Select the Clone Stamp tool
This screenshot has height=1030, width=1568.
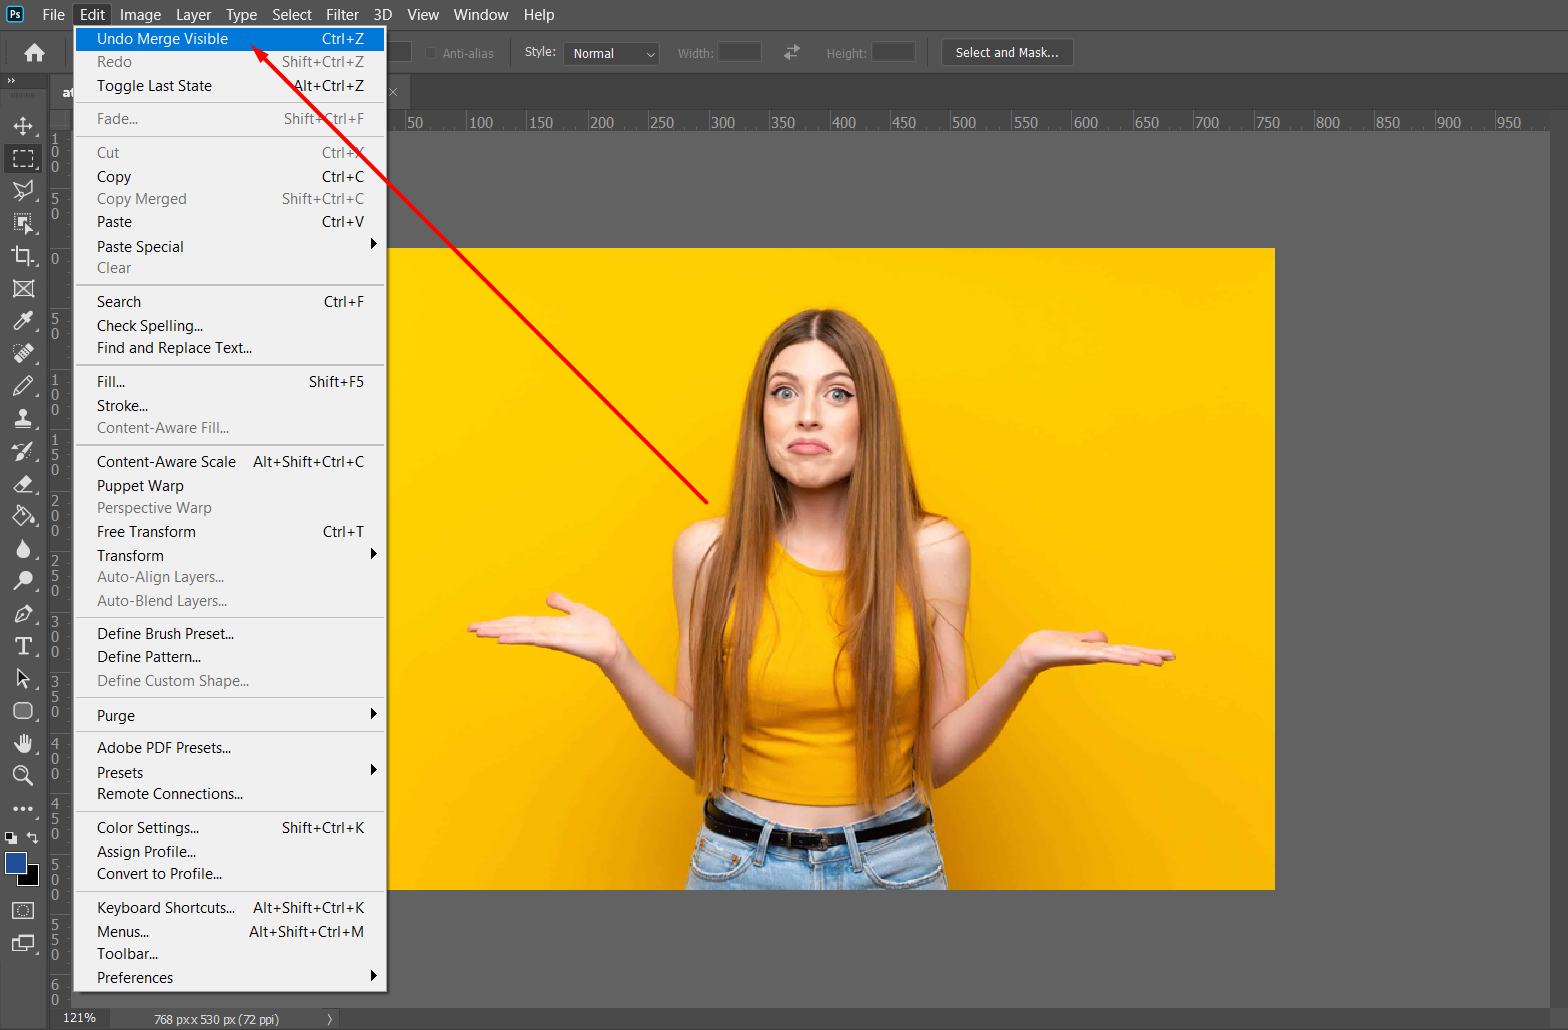point(23,418)
